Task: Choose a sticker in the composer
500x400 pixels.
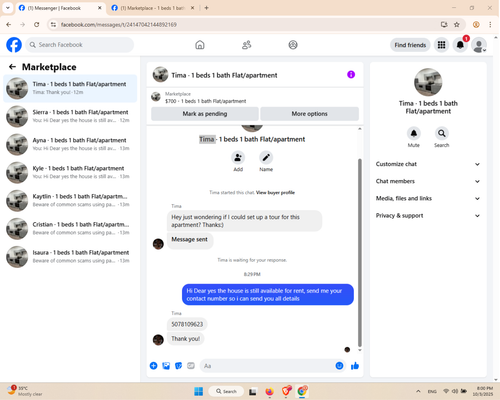Action: click(178, 366)
